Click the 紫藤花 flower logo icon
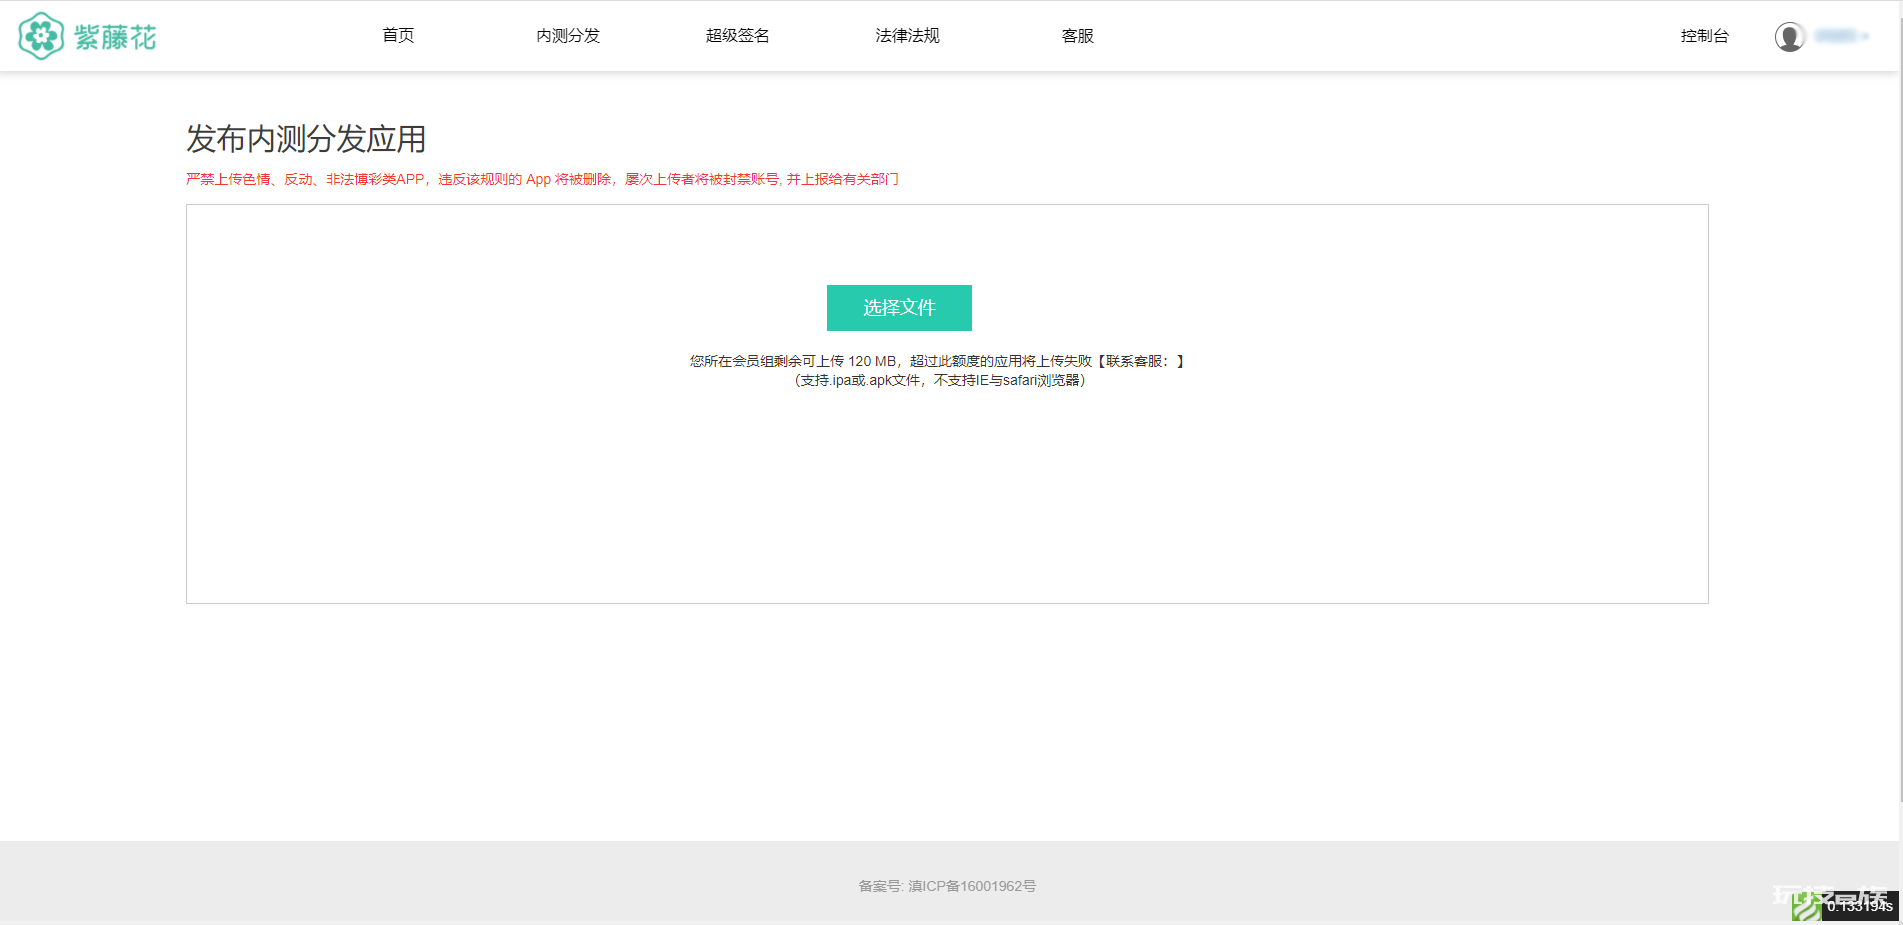This screenshot has width=1903, height=925. tap(41, 36)
